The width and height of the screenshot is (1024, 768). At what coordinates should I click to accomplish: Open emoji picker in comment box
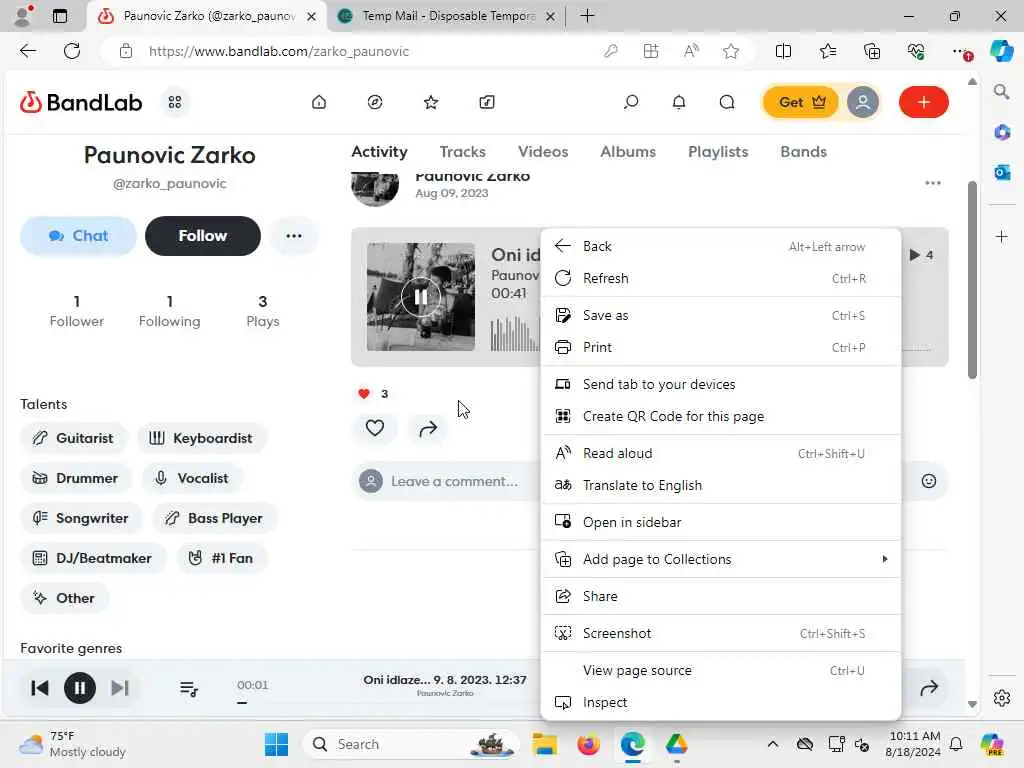(929, 481)
